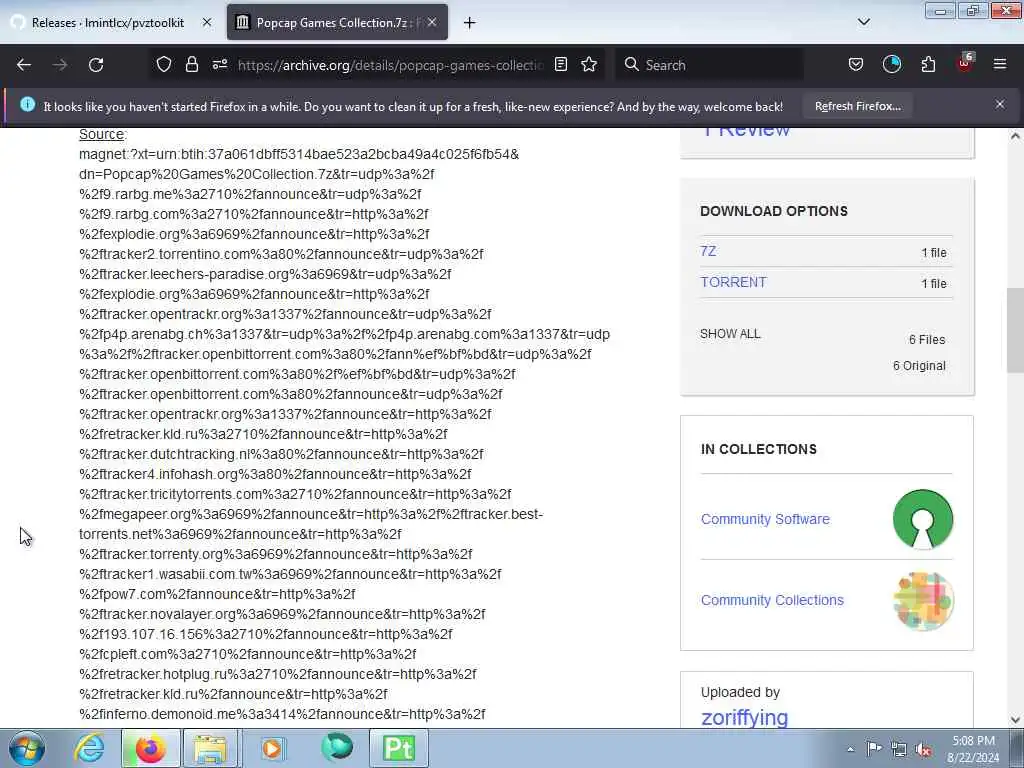1024x768 pixels.
Task: Click the Refresh Firefox button
Action: tap(857, 106)
